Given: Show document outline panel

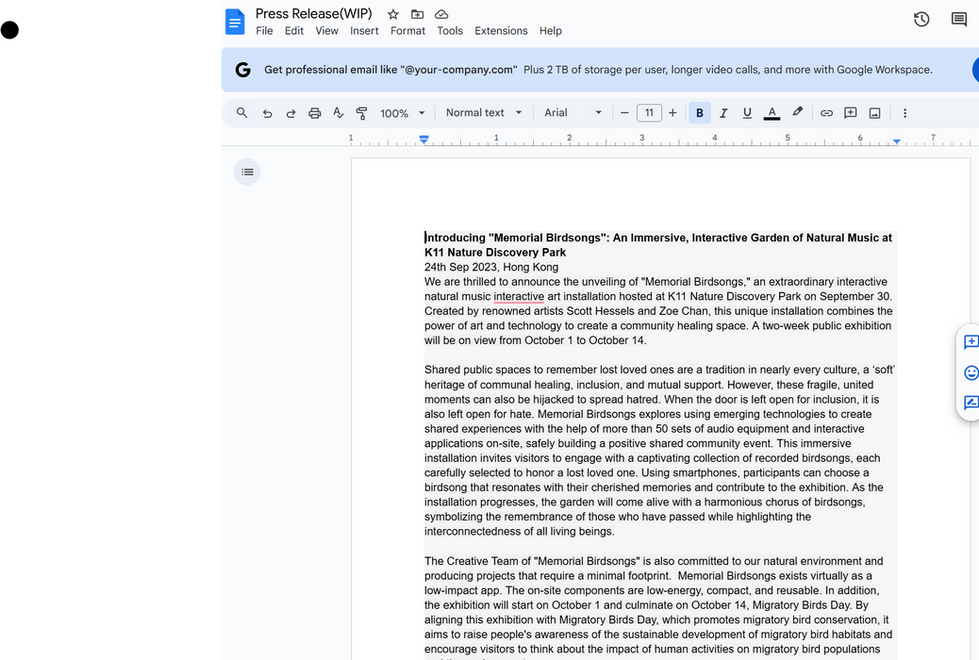Looking at the screenshot, I should (x=247, y=172).
